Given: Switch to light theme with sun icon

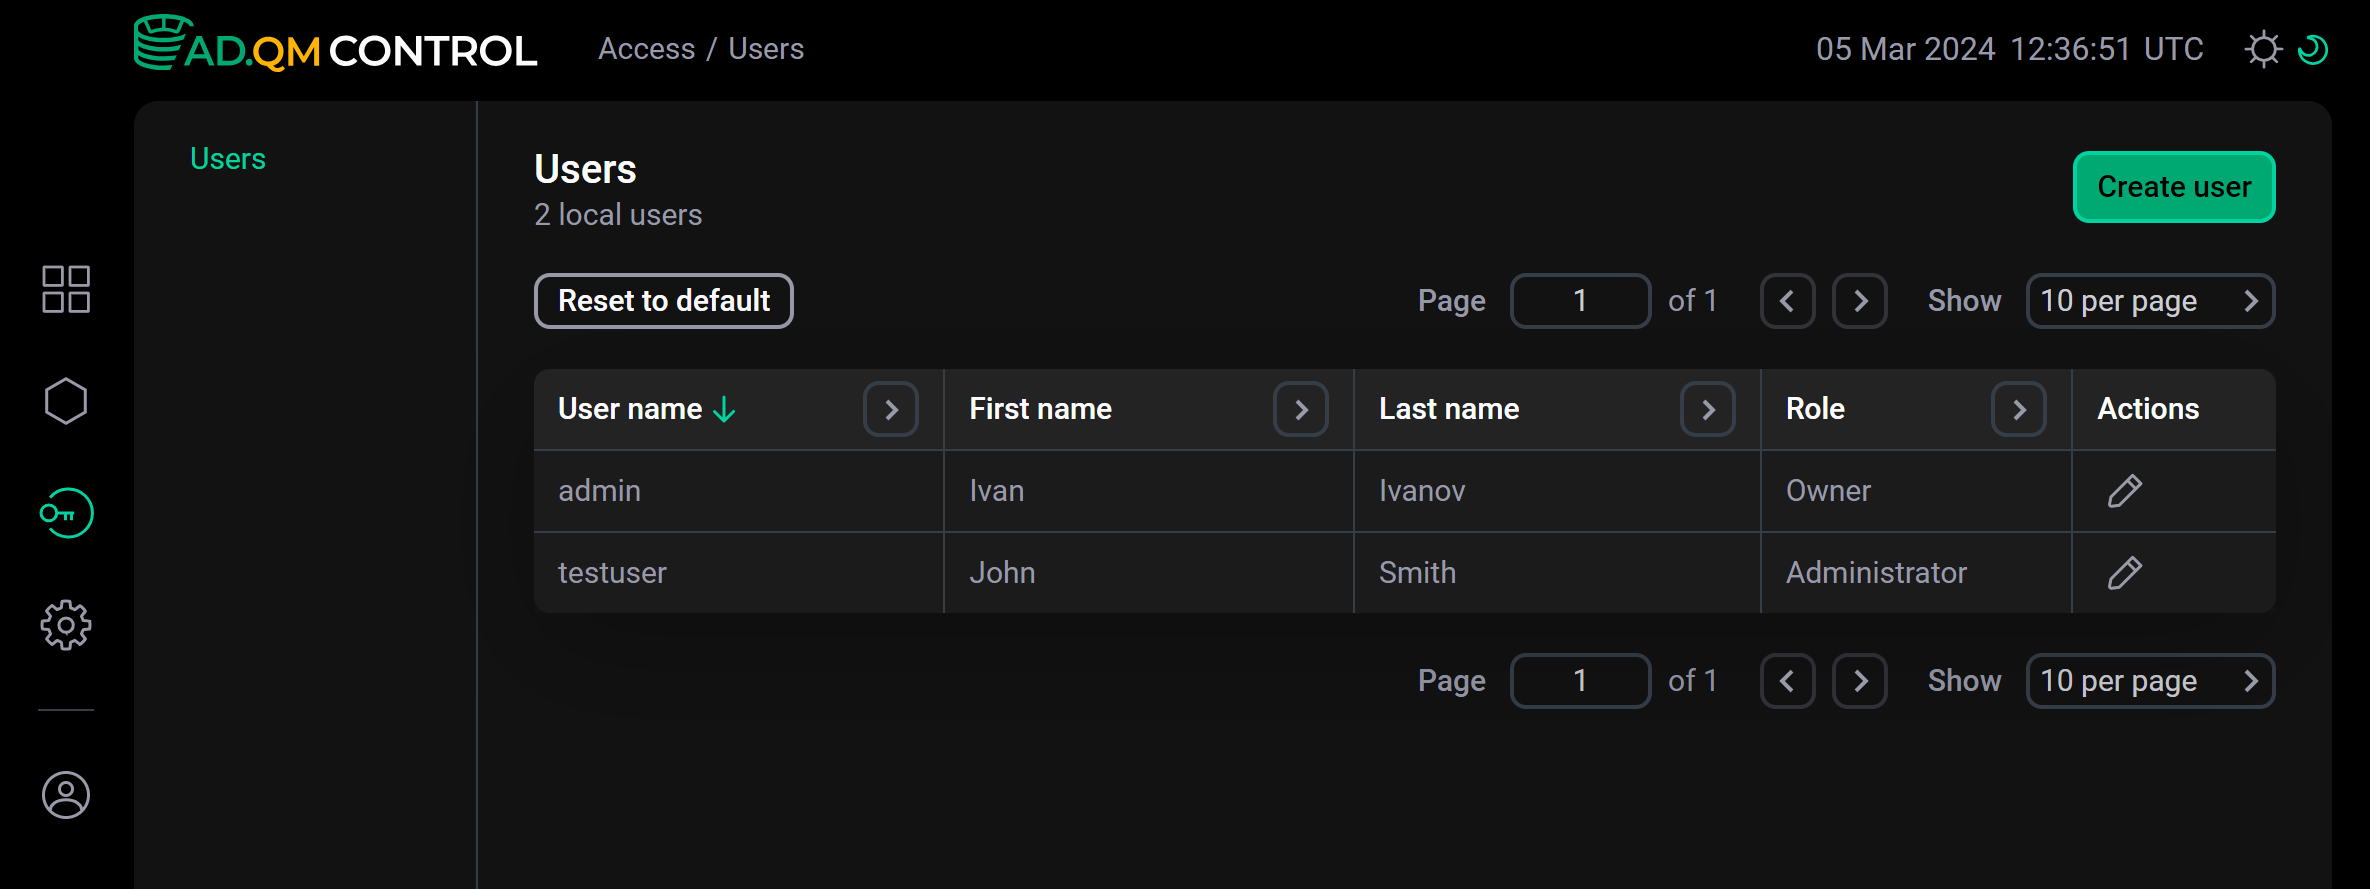Looking at the screenshot, I should [x=2263, y=49].
